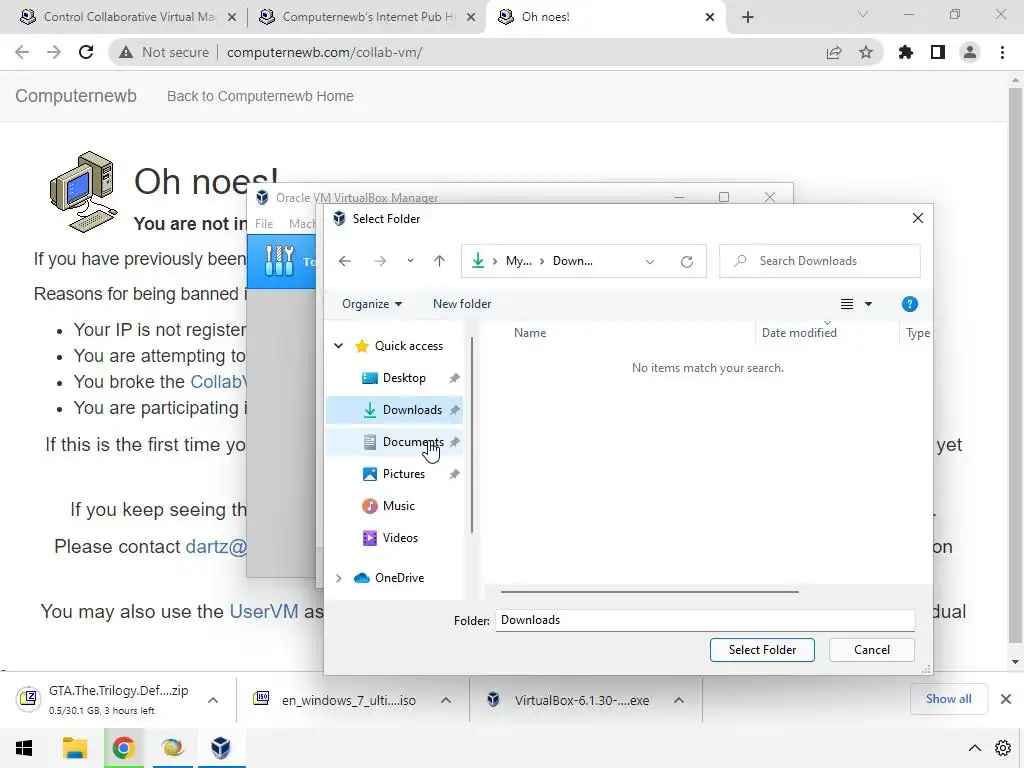Click Chrome icon in taskbar
The height and width of the screenshot is (768, 1024).
(x=123, y=748)
